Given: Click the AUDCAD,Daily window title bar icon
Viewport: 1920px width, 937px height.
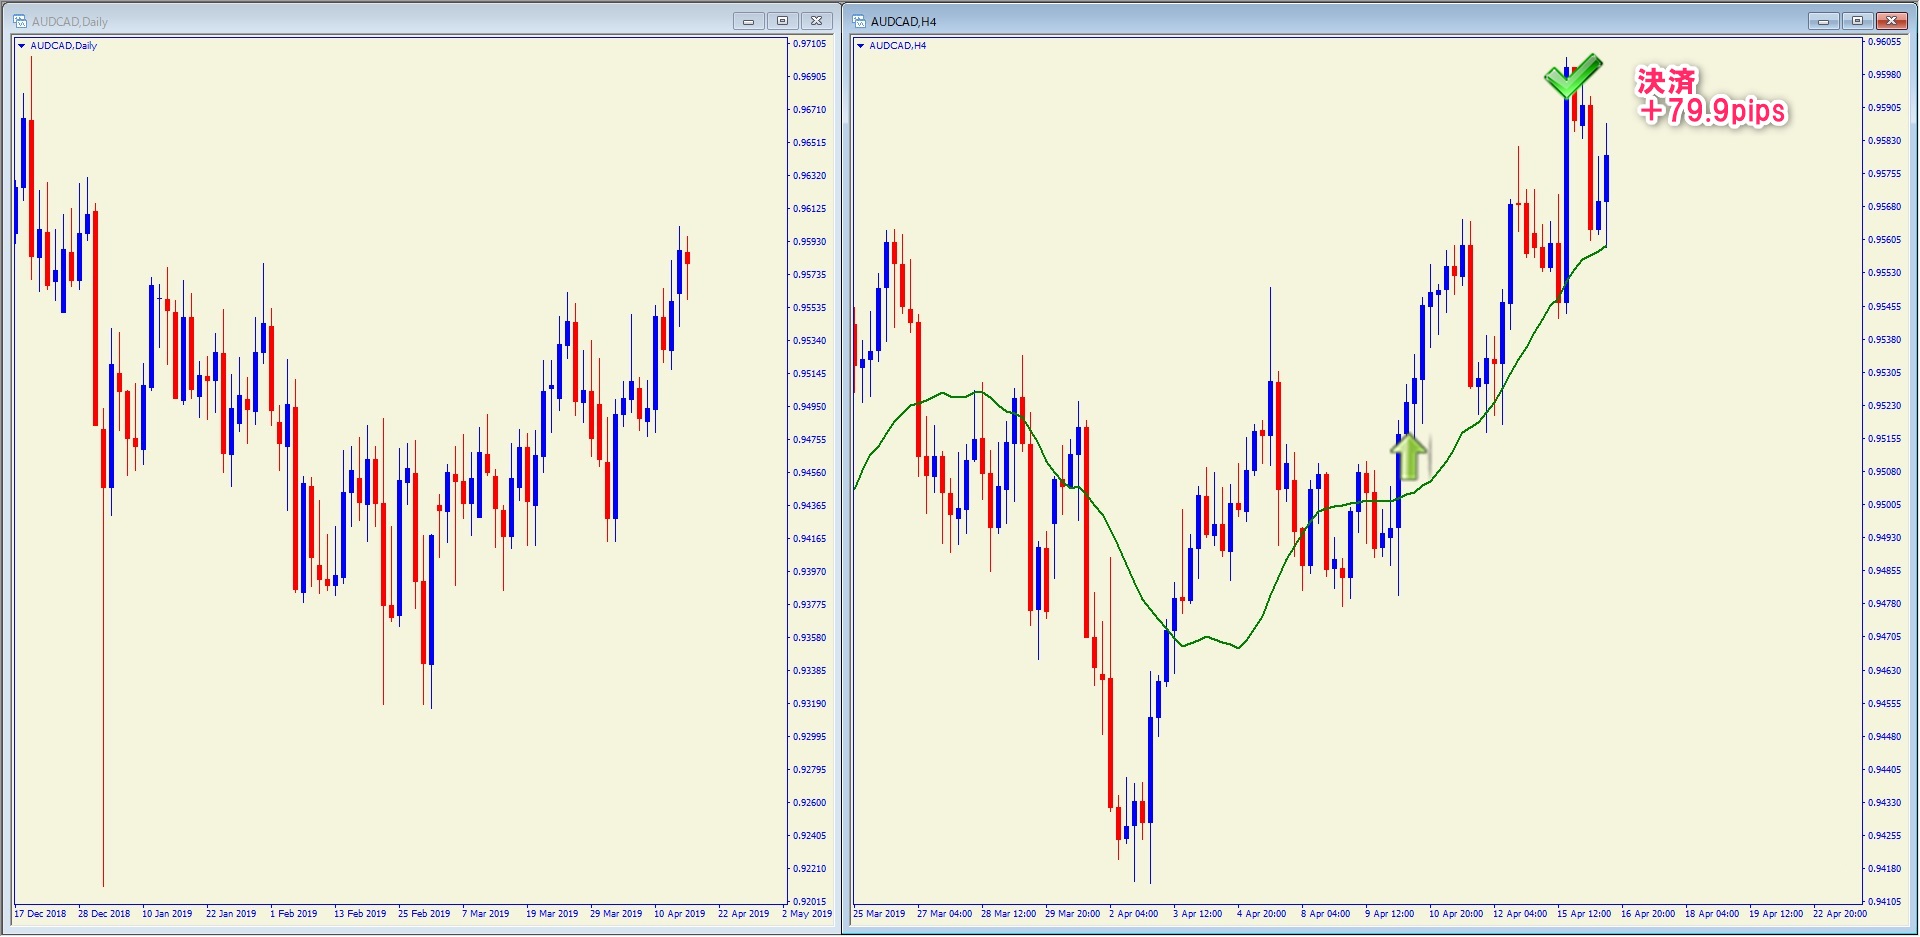Looking at the screenshot, I should point(20,21).
